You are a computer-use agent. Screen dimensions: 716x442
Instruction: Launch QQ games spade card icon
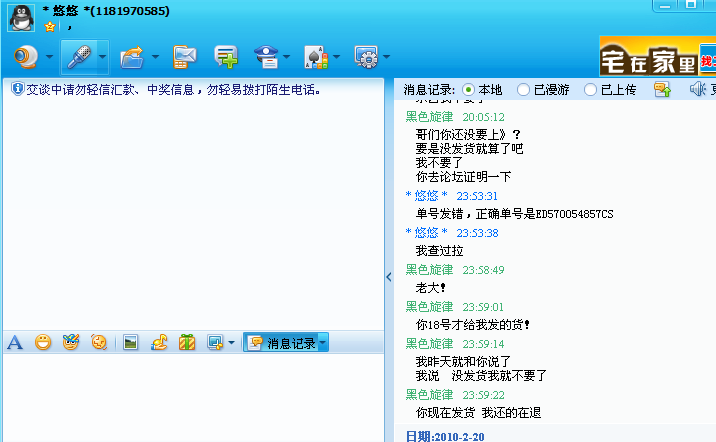coord(316,57)
